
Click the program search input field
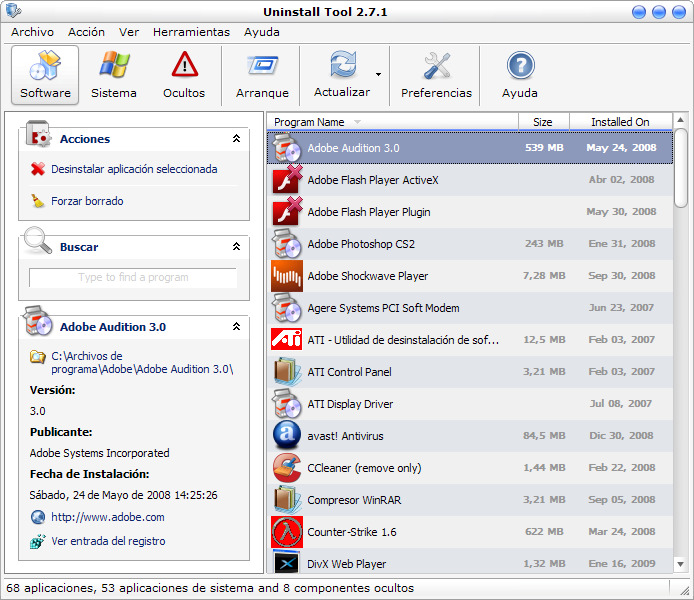[133, 278]
